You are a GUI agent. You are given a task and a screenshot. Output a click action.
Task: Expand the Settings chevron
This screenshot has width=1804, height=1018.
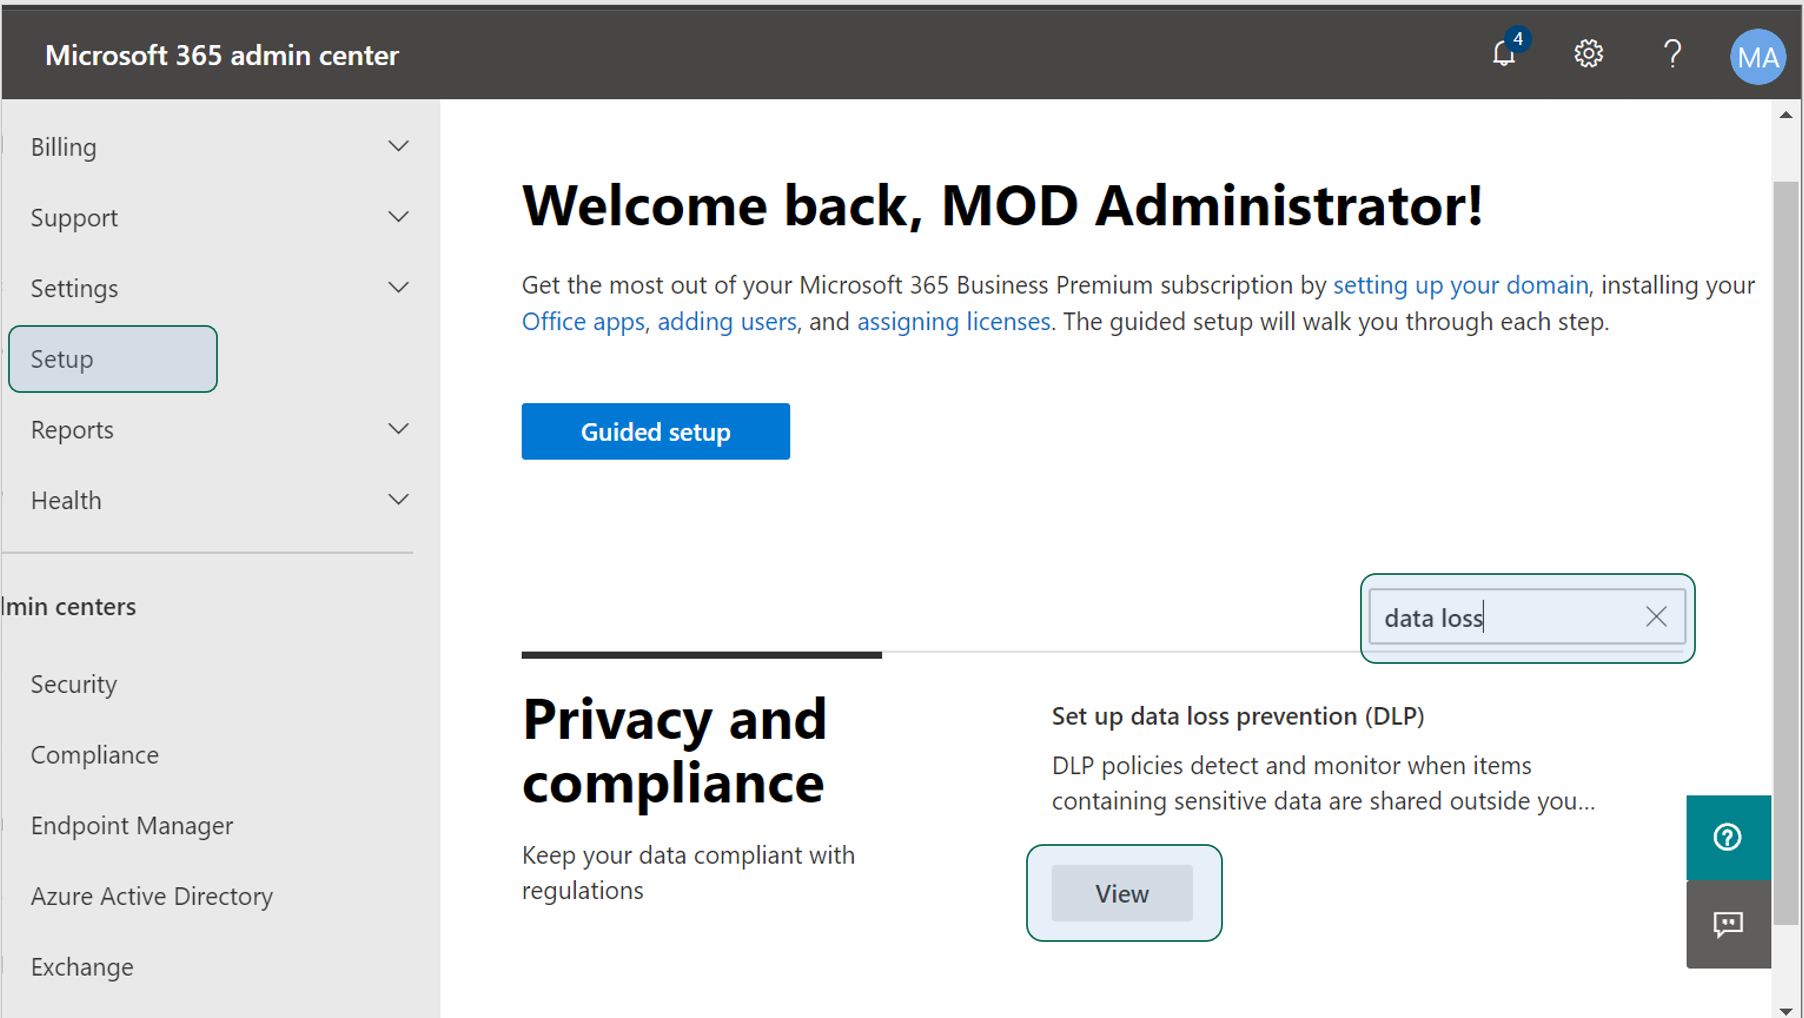(398, 288)
